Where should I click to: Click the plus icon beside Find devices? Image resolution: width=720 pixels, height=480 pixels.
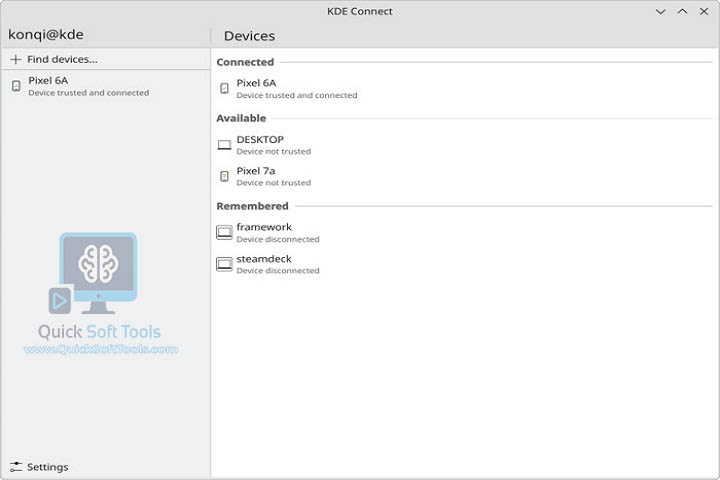16,59
